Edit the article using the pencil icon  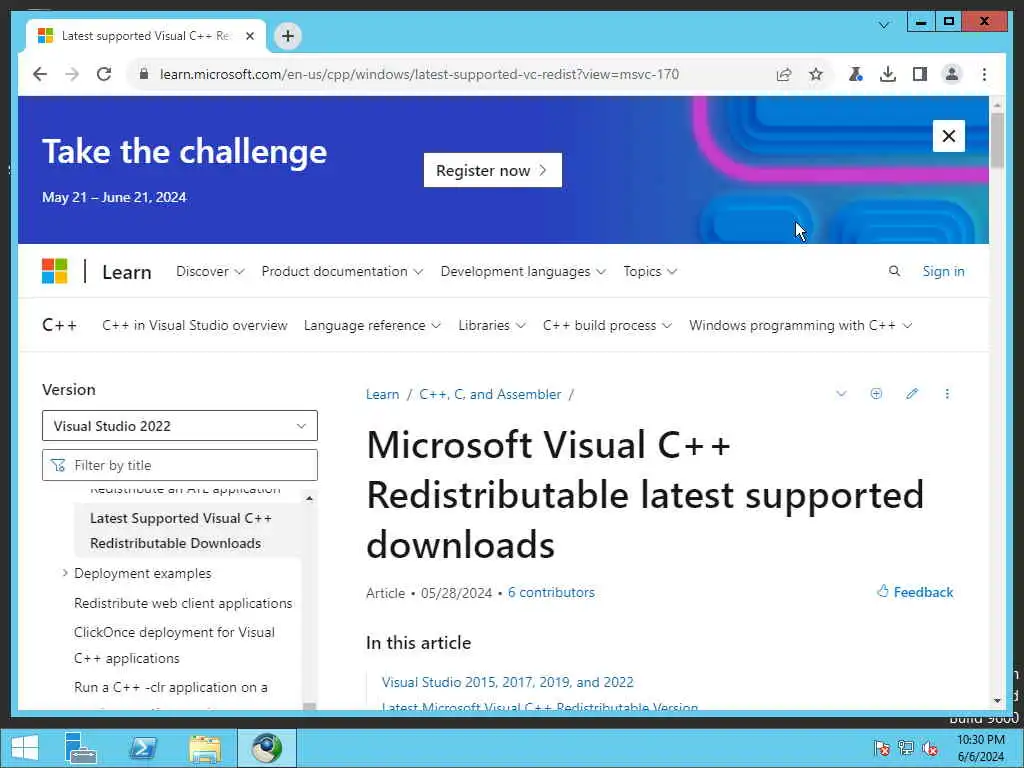tap(912, 394)
